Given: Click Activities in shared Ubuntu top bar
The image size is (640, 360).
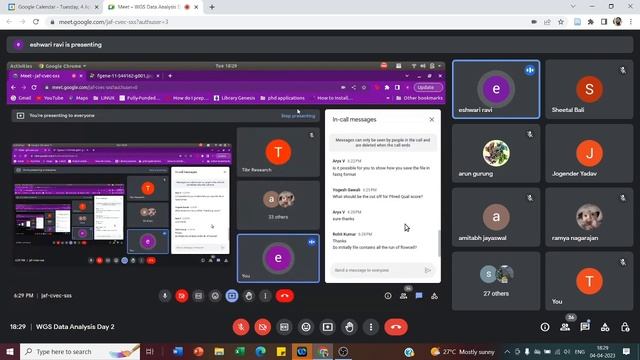Looking at the screenshot, I should [21, 66].
